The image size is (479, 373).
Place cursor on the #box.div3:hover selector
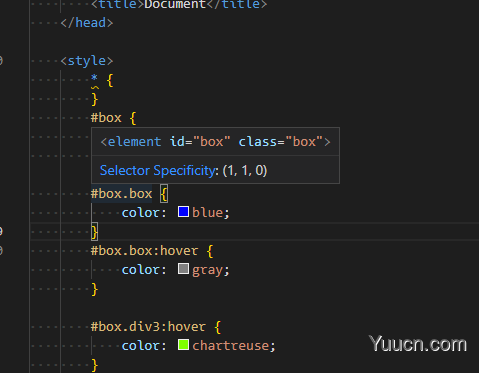[148, 327]
